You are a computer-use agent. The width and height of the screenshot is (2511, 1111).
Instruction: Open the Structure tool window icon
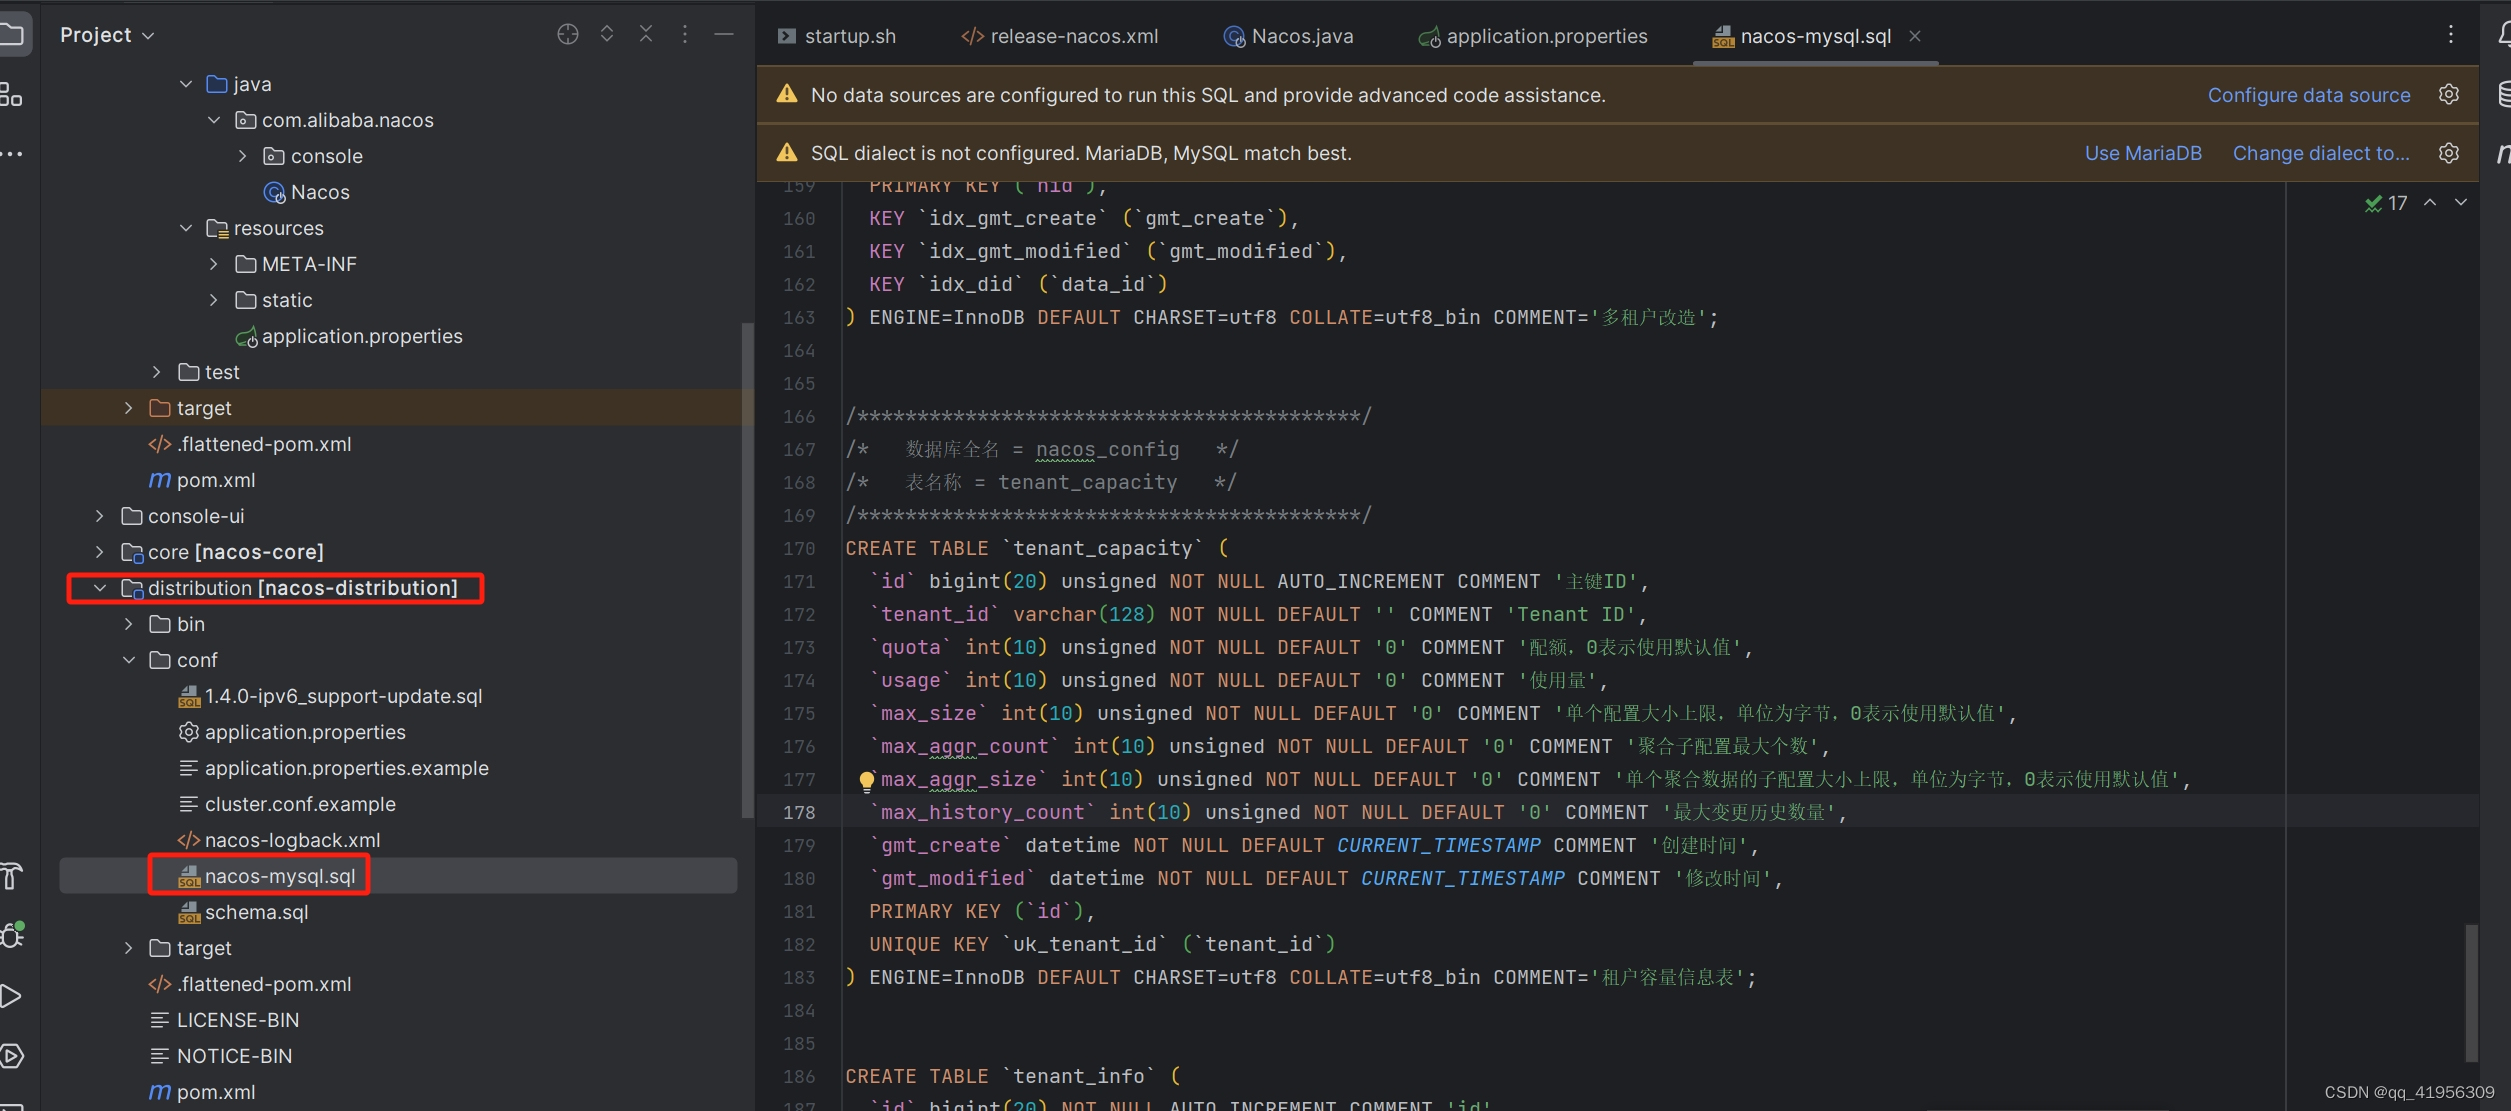click(x=11, y=95)
